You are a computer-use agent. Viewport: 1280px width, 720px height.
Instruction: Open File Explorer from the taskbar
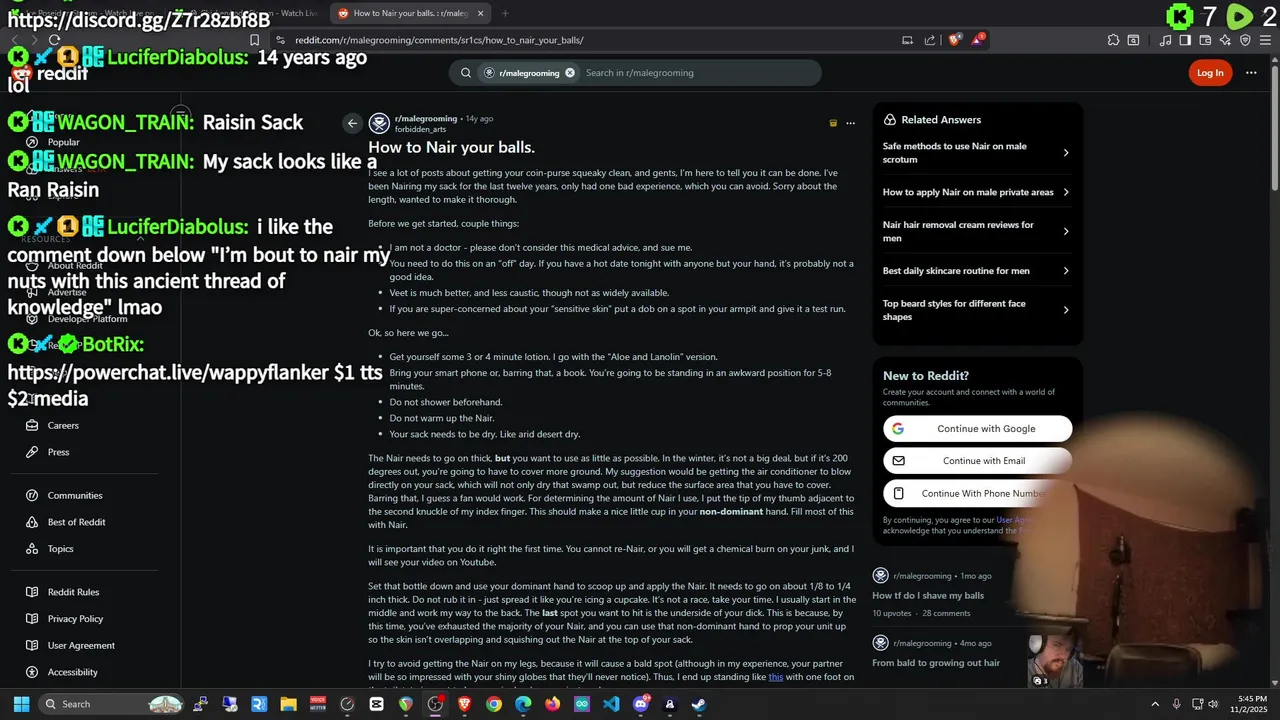tap(288, 704)
